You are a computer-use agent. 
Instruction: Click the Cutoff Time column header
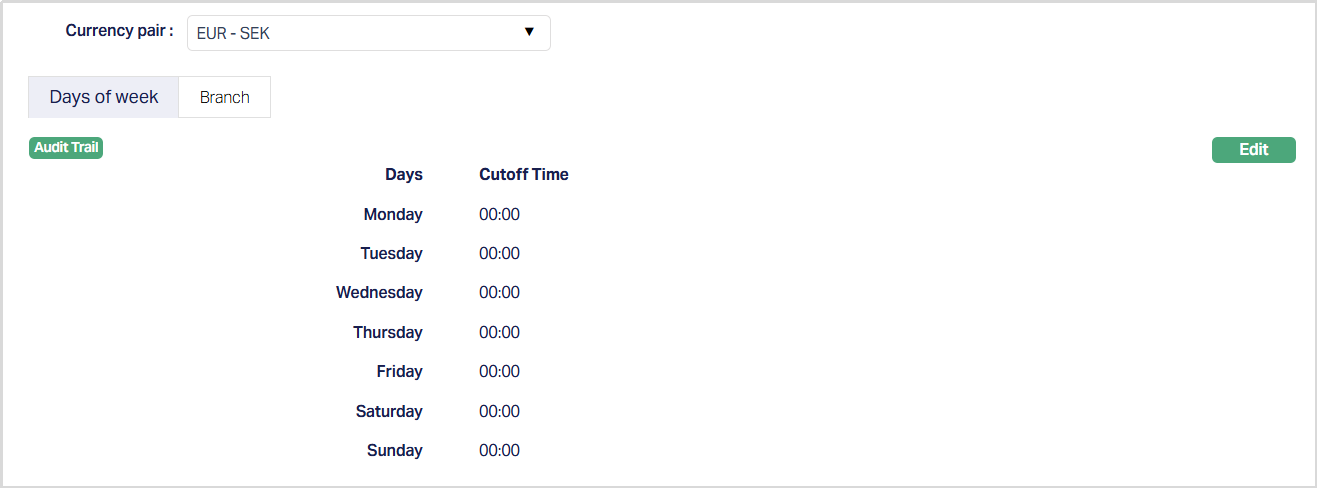click(523, 174)
